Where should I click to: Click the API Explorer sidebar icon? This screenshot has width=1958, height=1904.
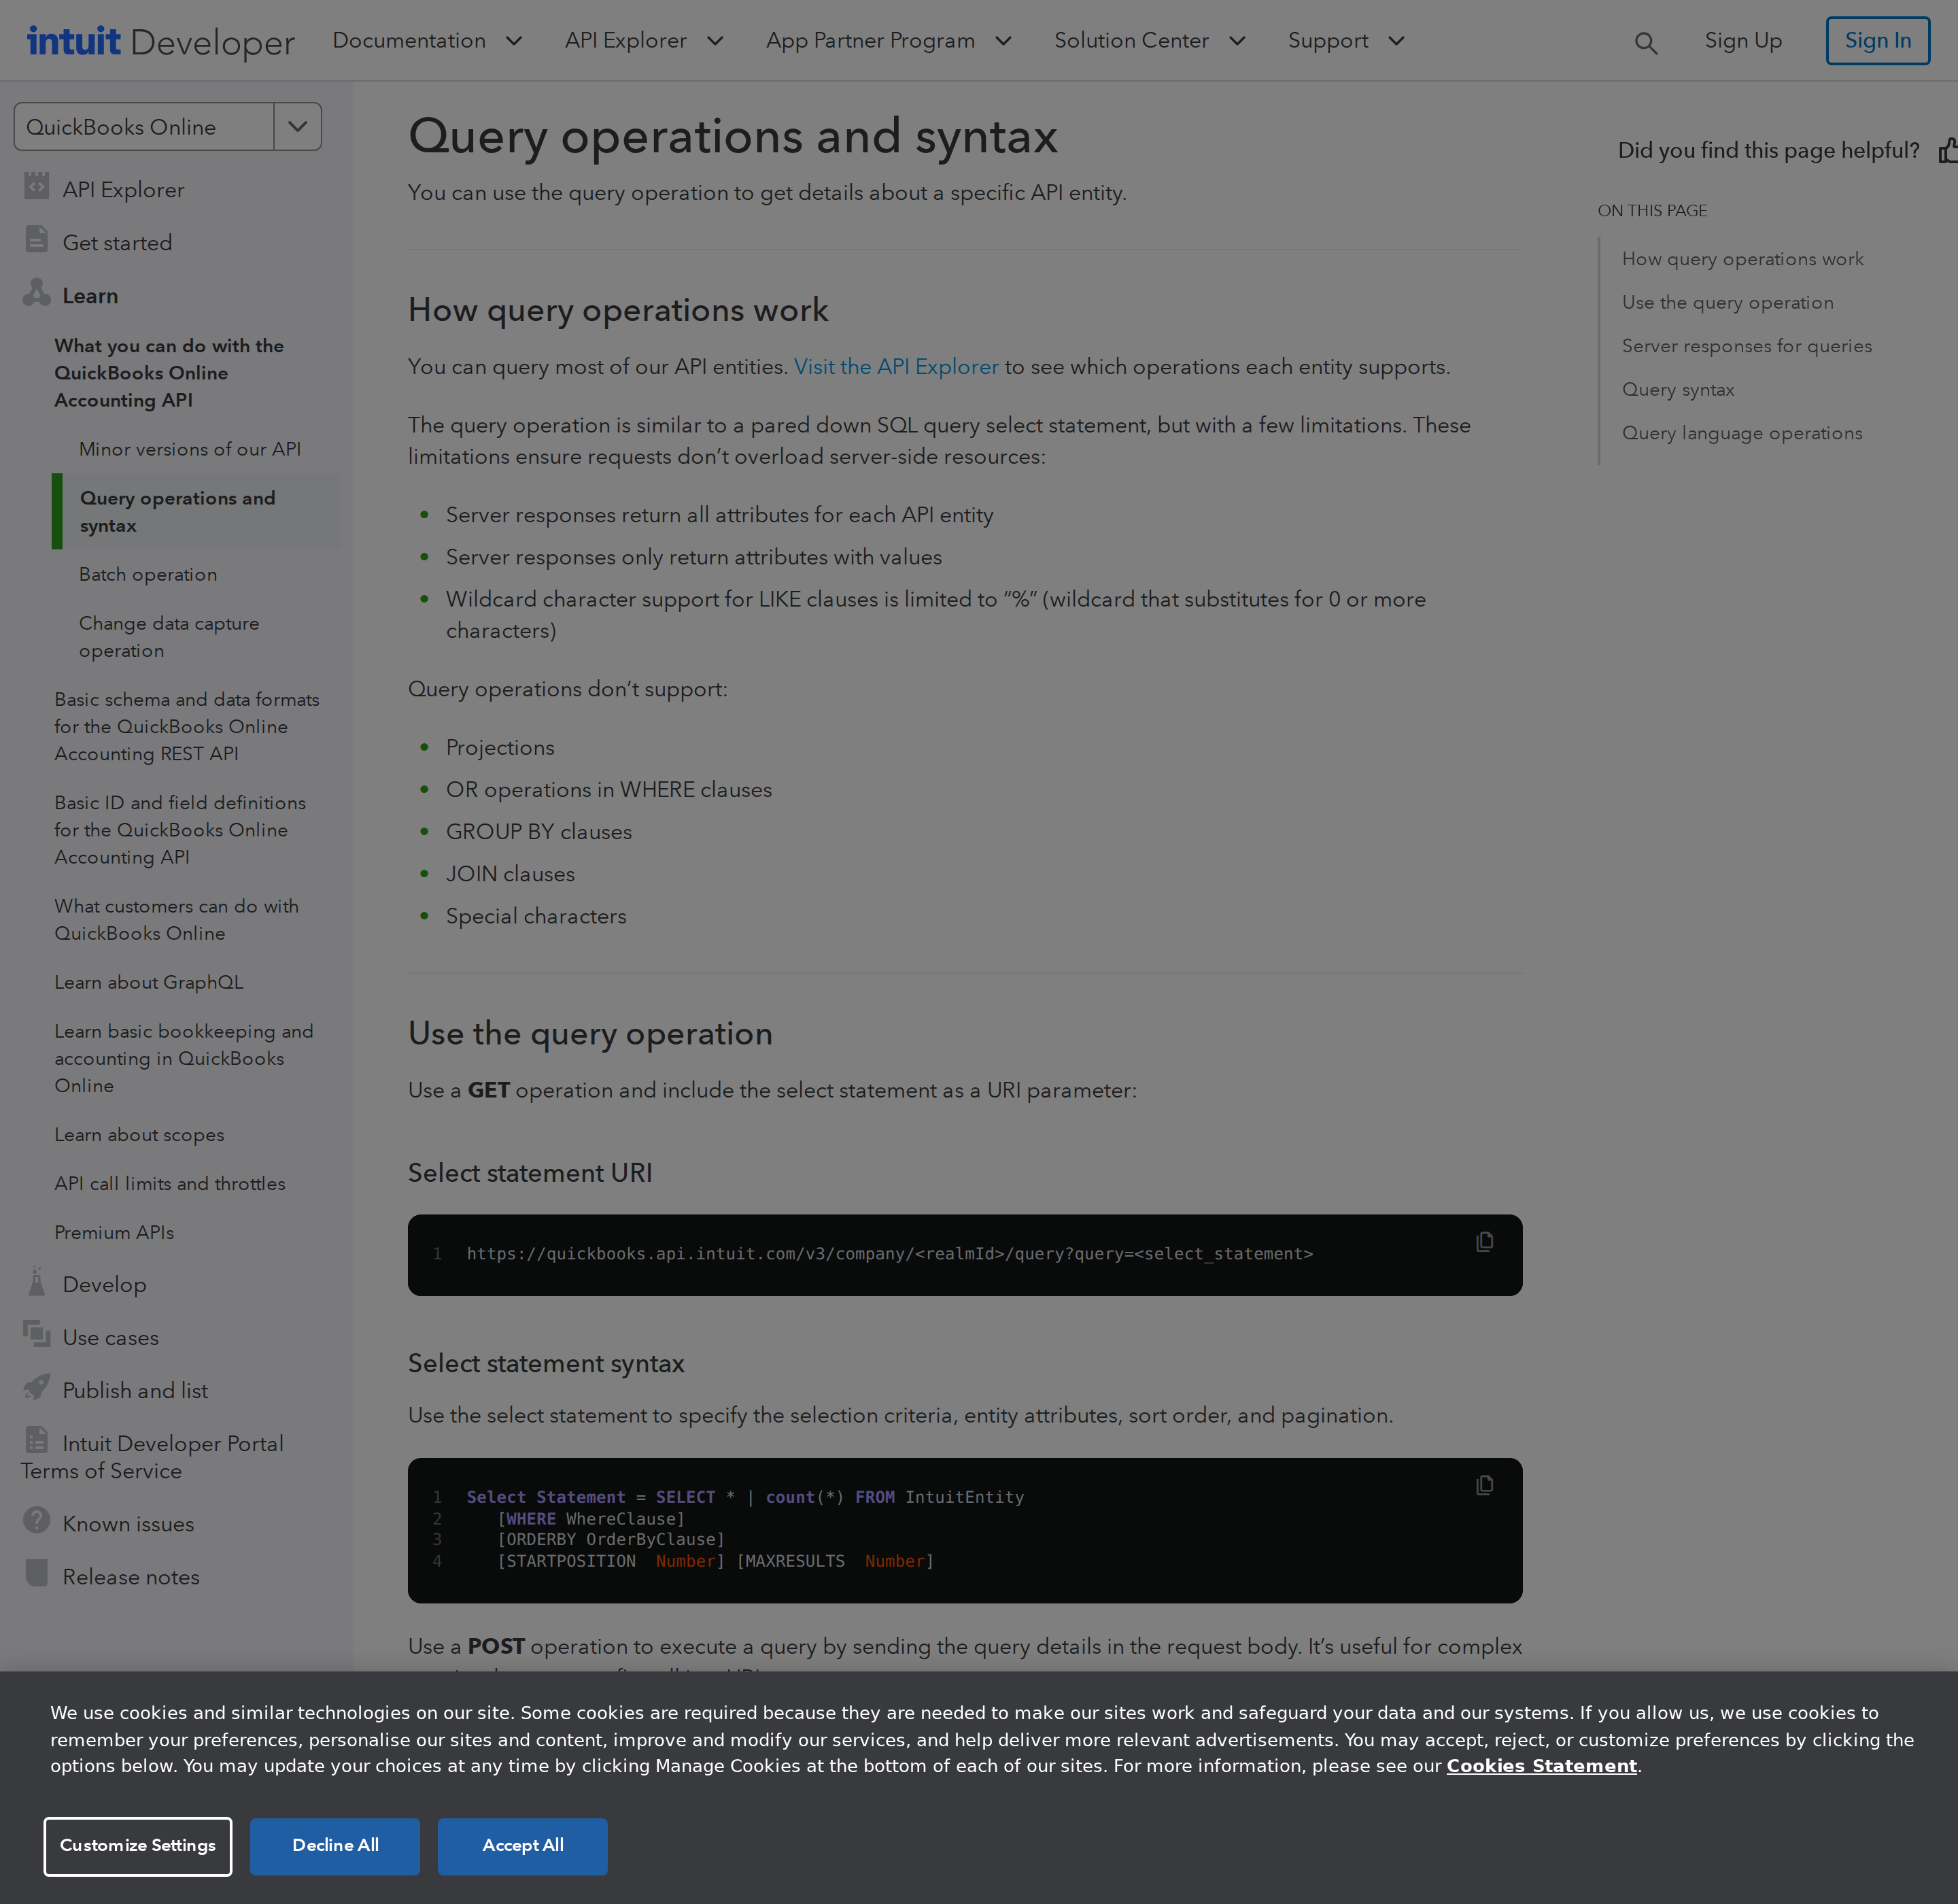click(36, 186)
